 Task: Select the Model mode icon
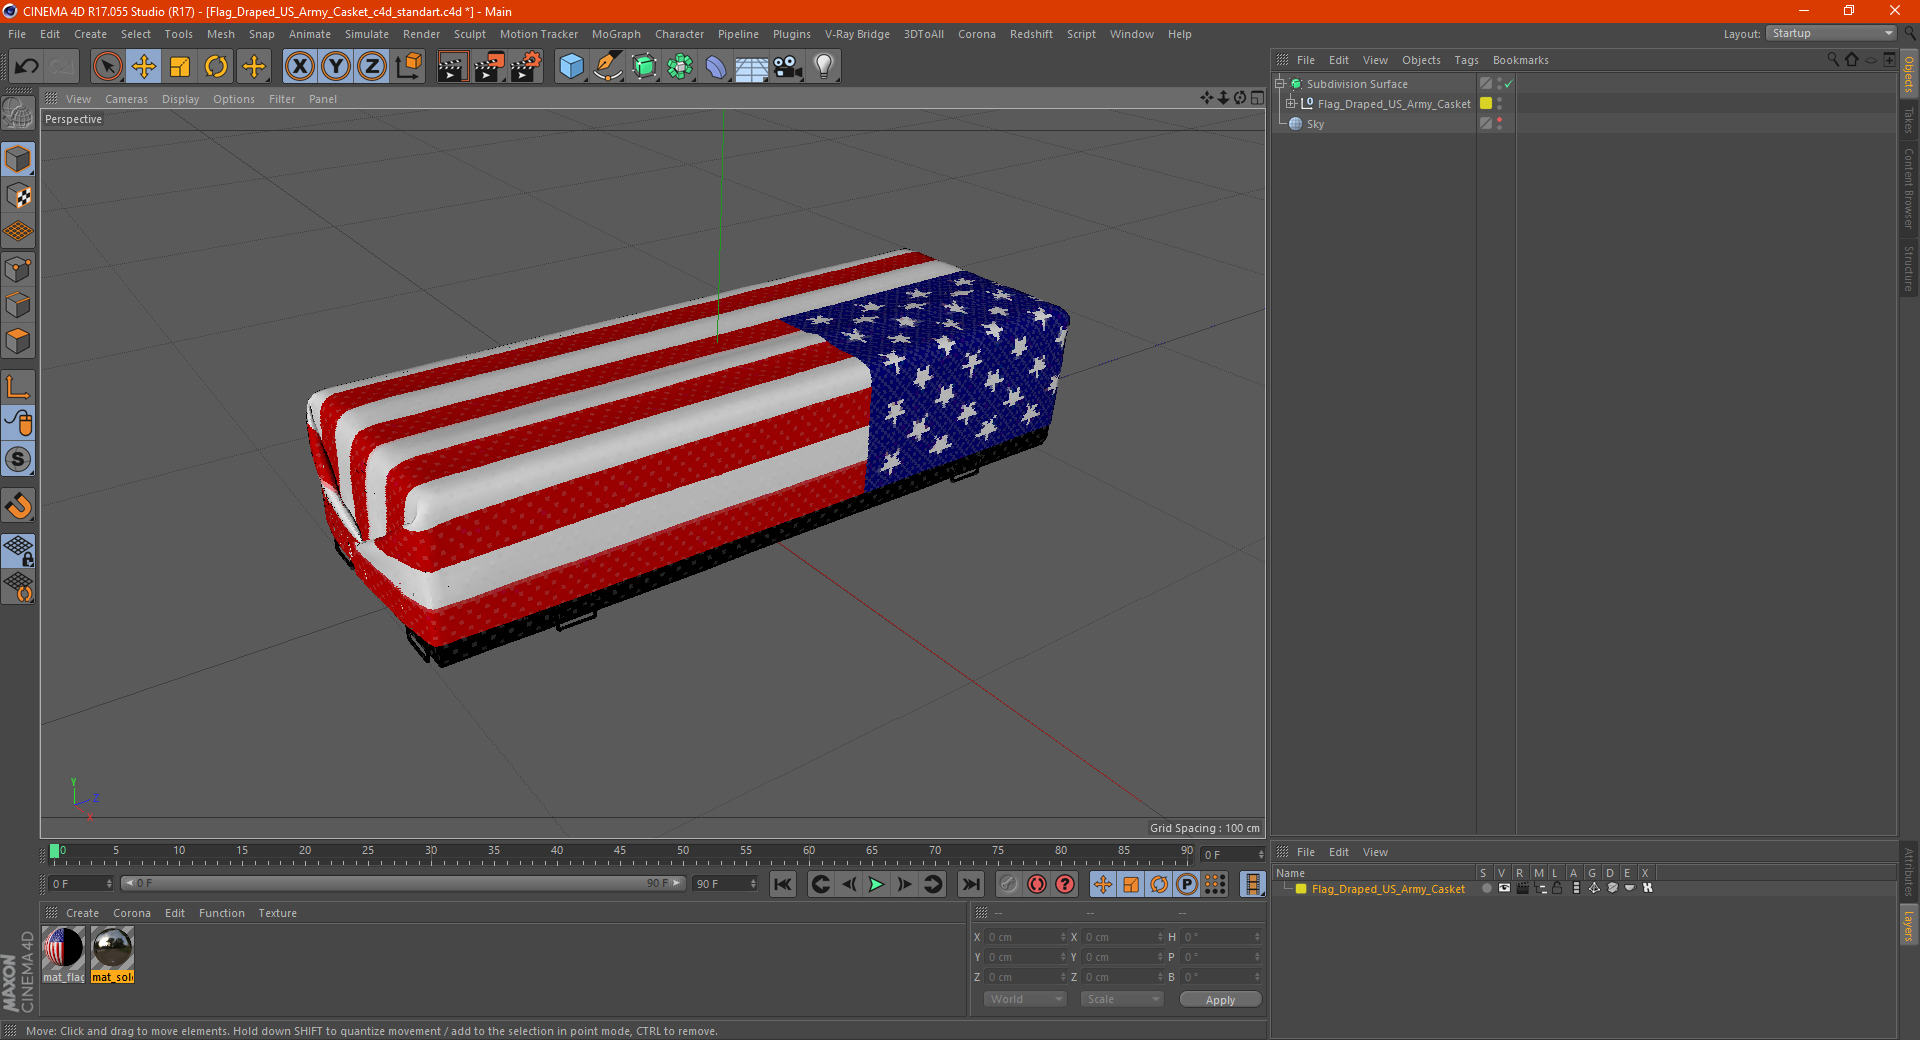[x=18, y=160]
